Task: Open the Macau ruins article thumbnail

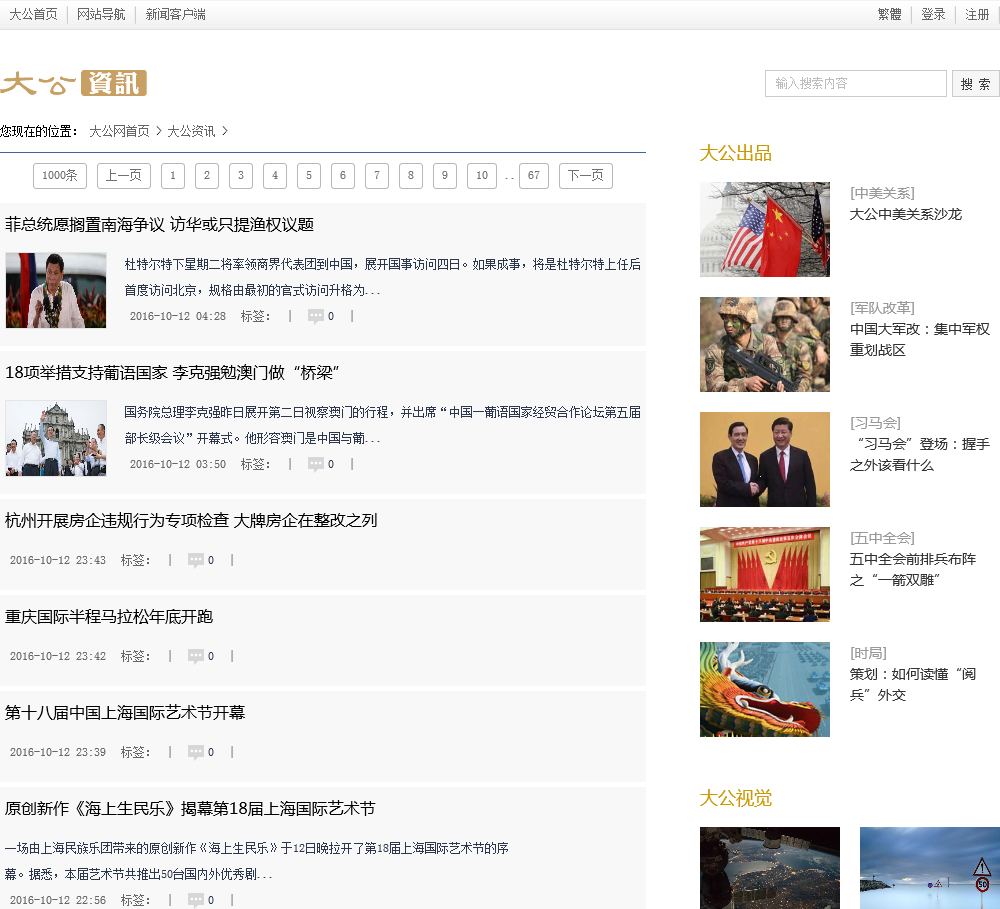Action: [56, 438]
